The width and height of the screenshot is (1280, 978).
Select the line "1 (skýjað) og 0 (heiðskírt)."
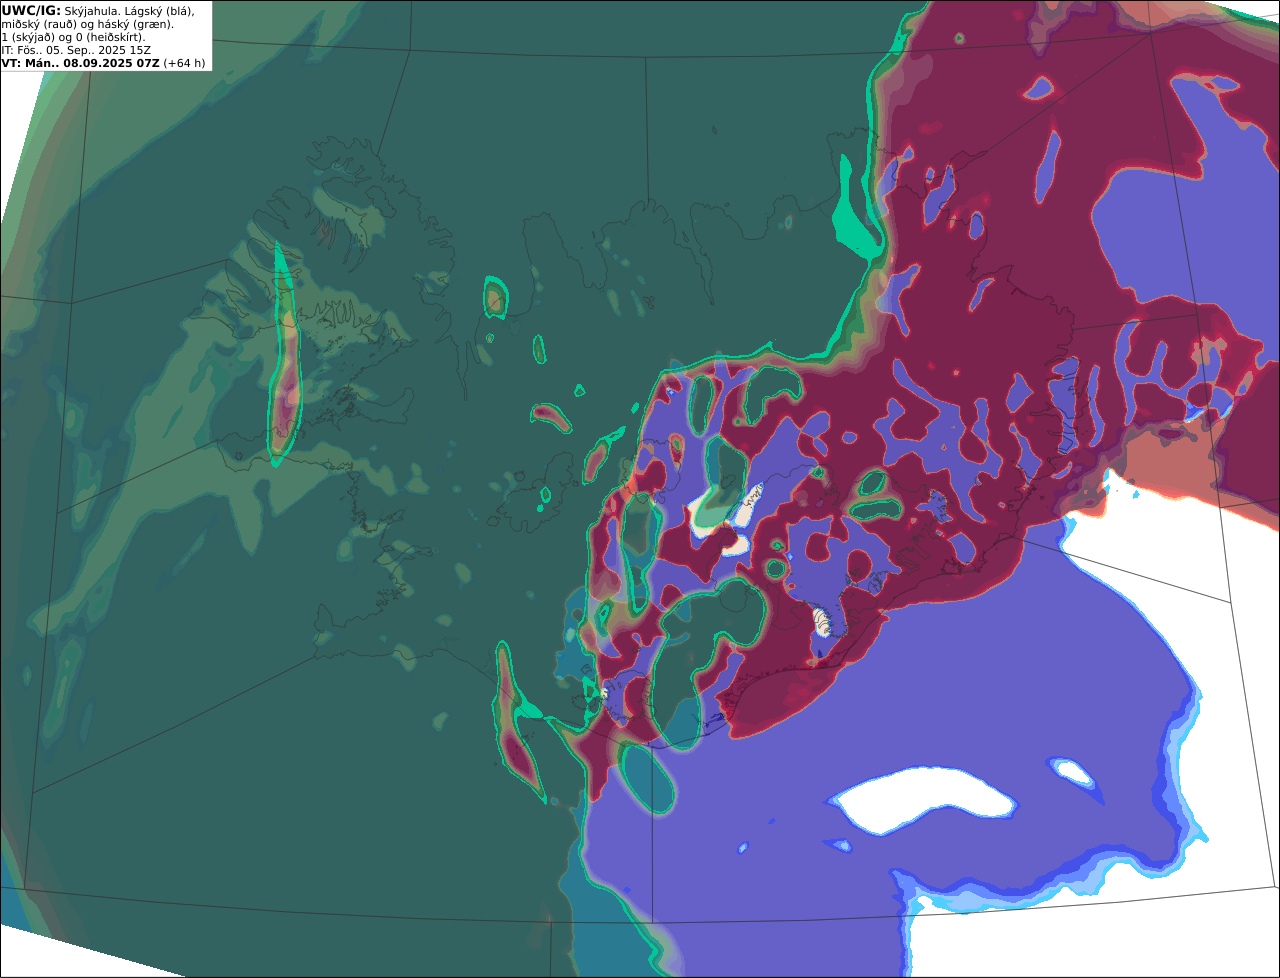(x=73, y=37)
